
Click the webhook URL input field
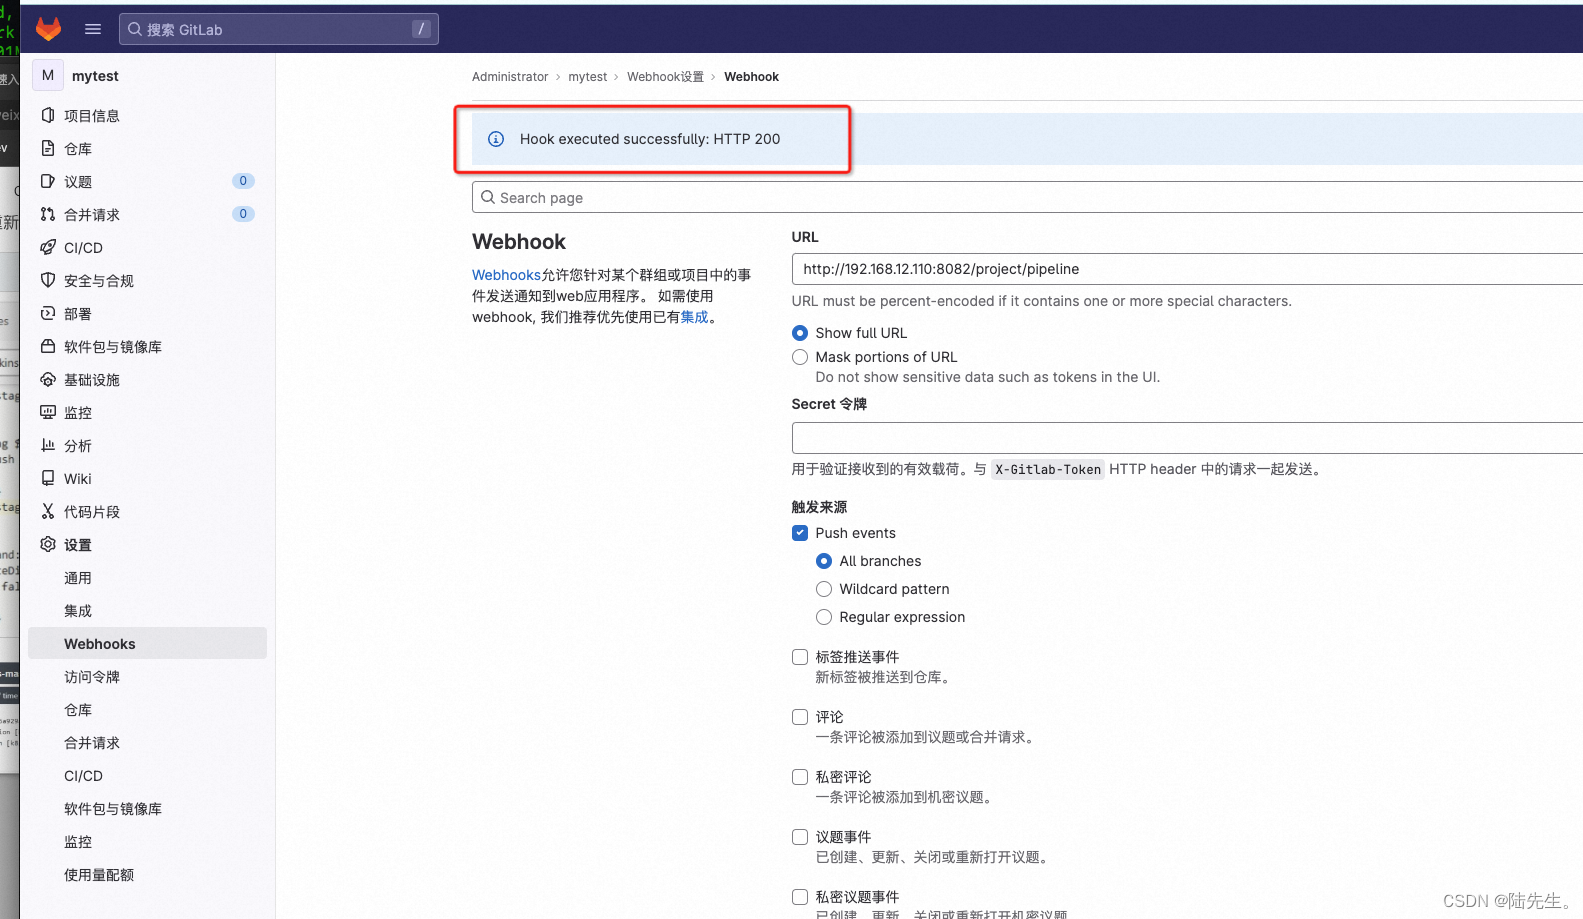tap(1187, 269)
